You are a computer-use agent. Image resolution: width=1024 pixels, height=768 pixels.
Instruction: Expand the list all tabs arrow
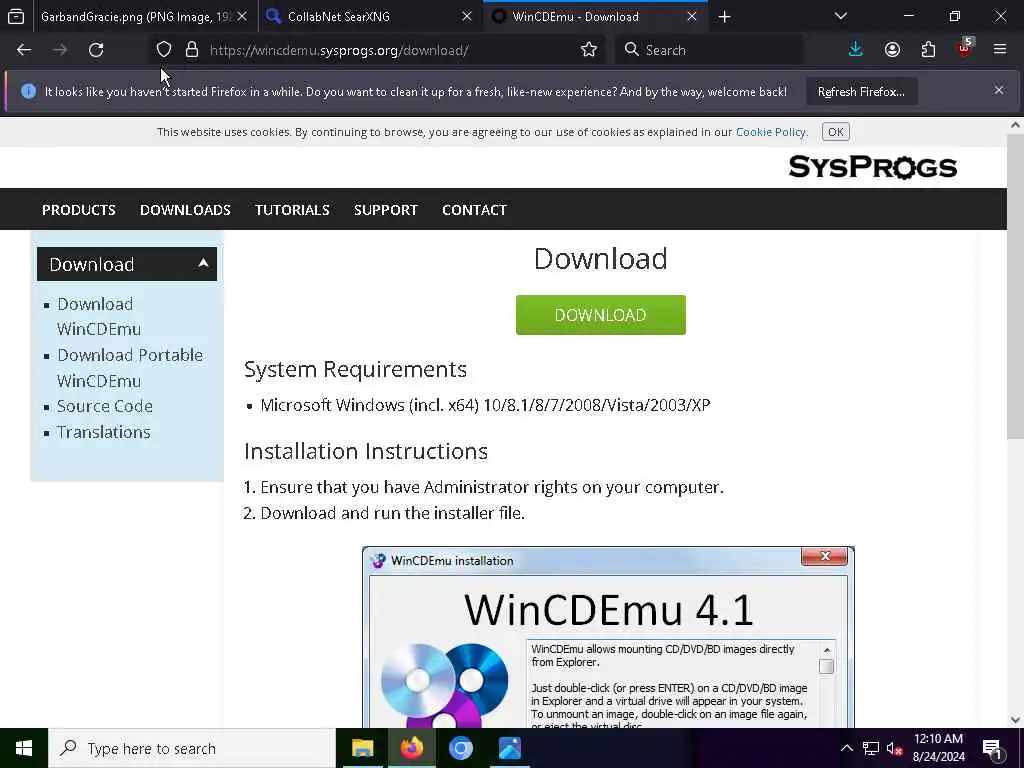click(840, 16)
